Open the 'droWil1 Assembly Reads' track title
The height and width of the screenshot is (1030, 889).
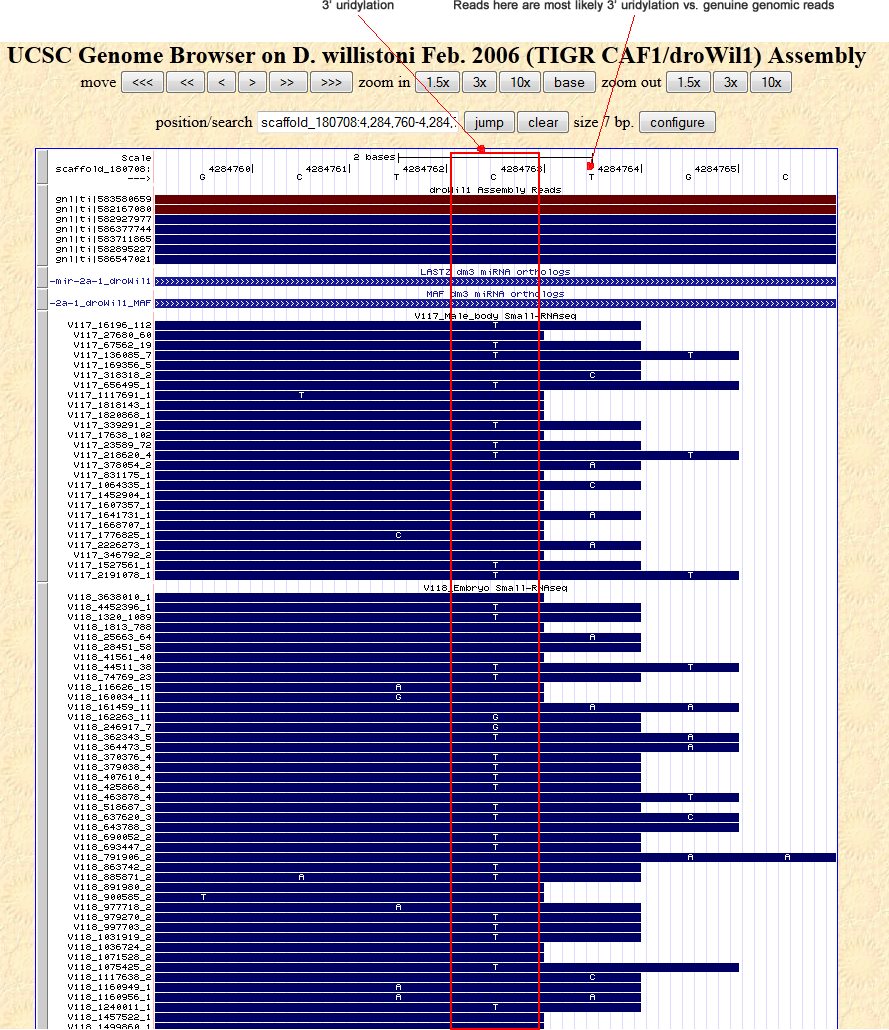point(495,190)
